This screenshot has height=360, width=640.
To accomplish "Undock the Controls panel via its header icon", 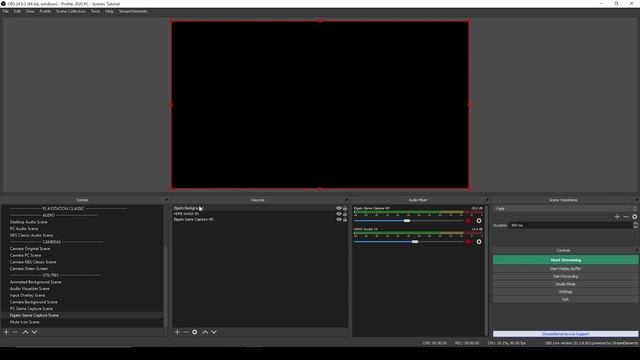I will [x=636, y=250].
